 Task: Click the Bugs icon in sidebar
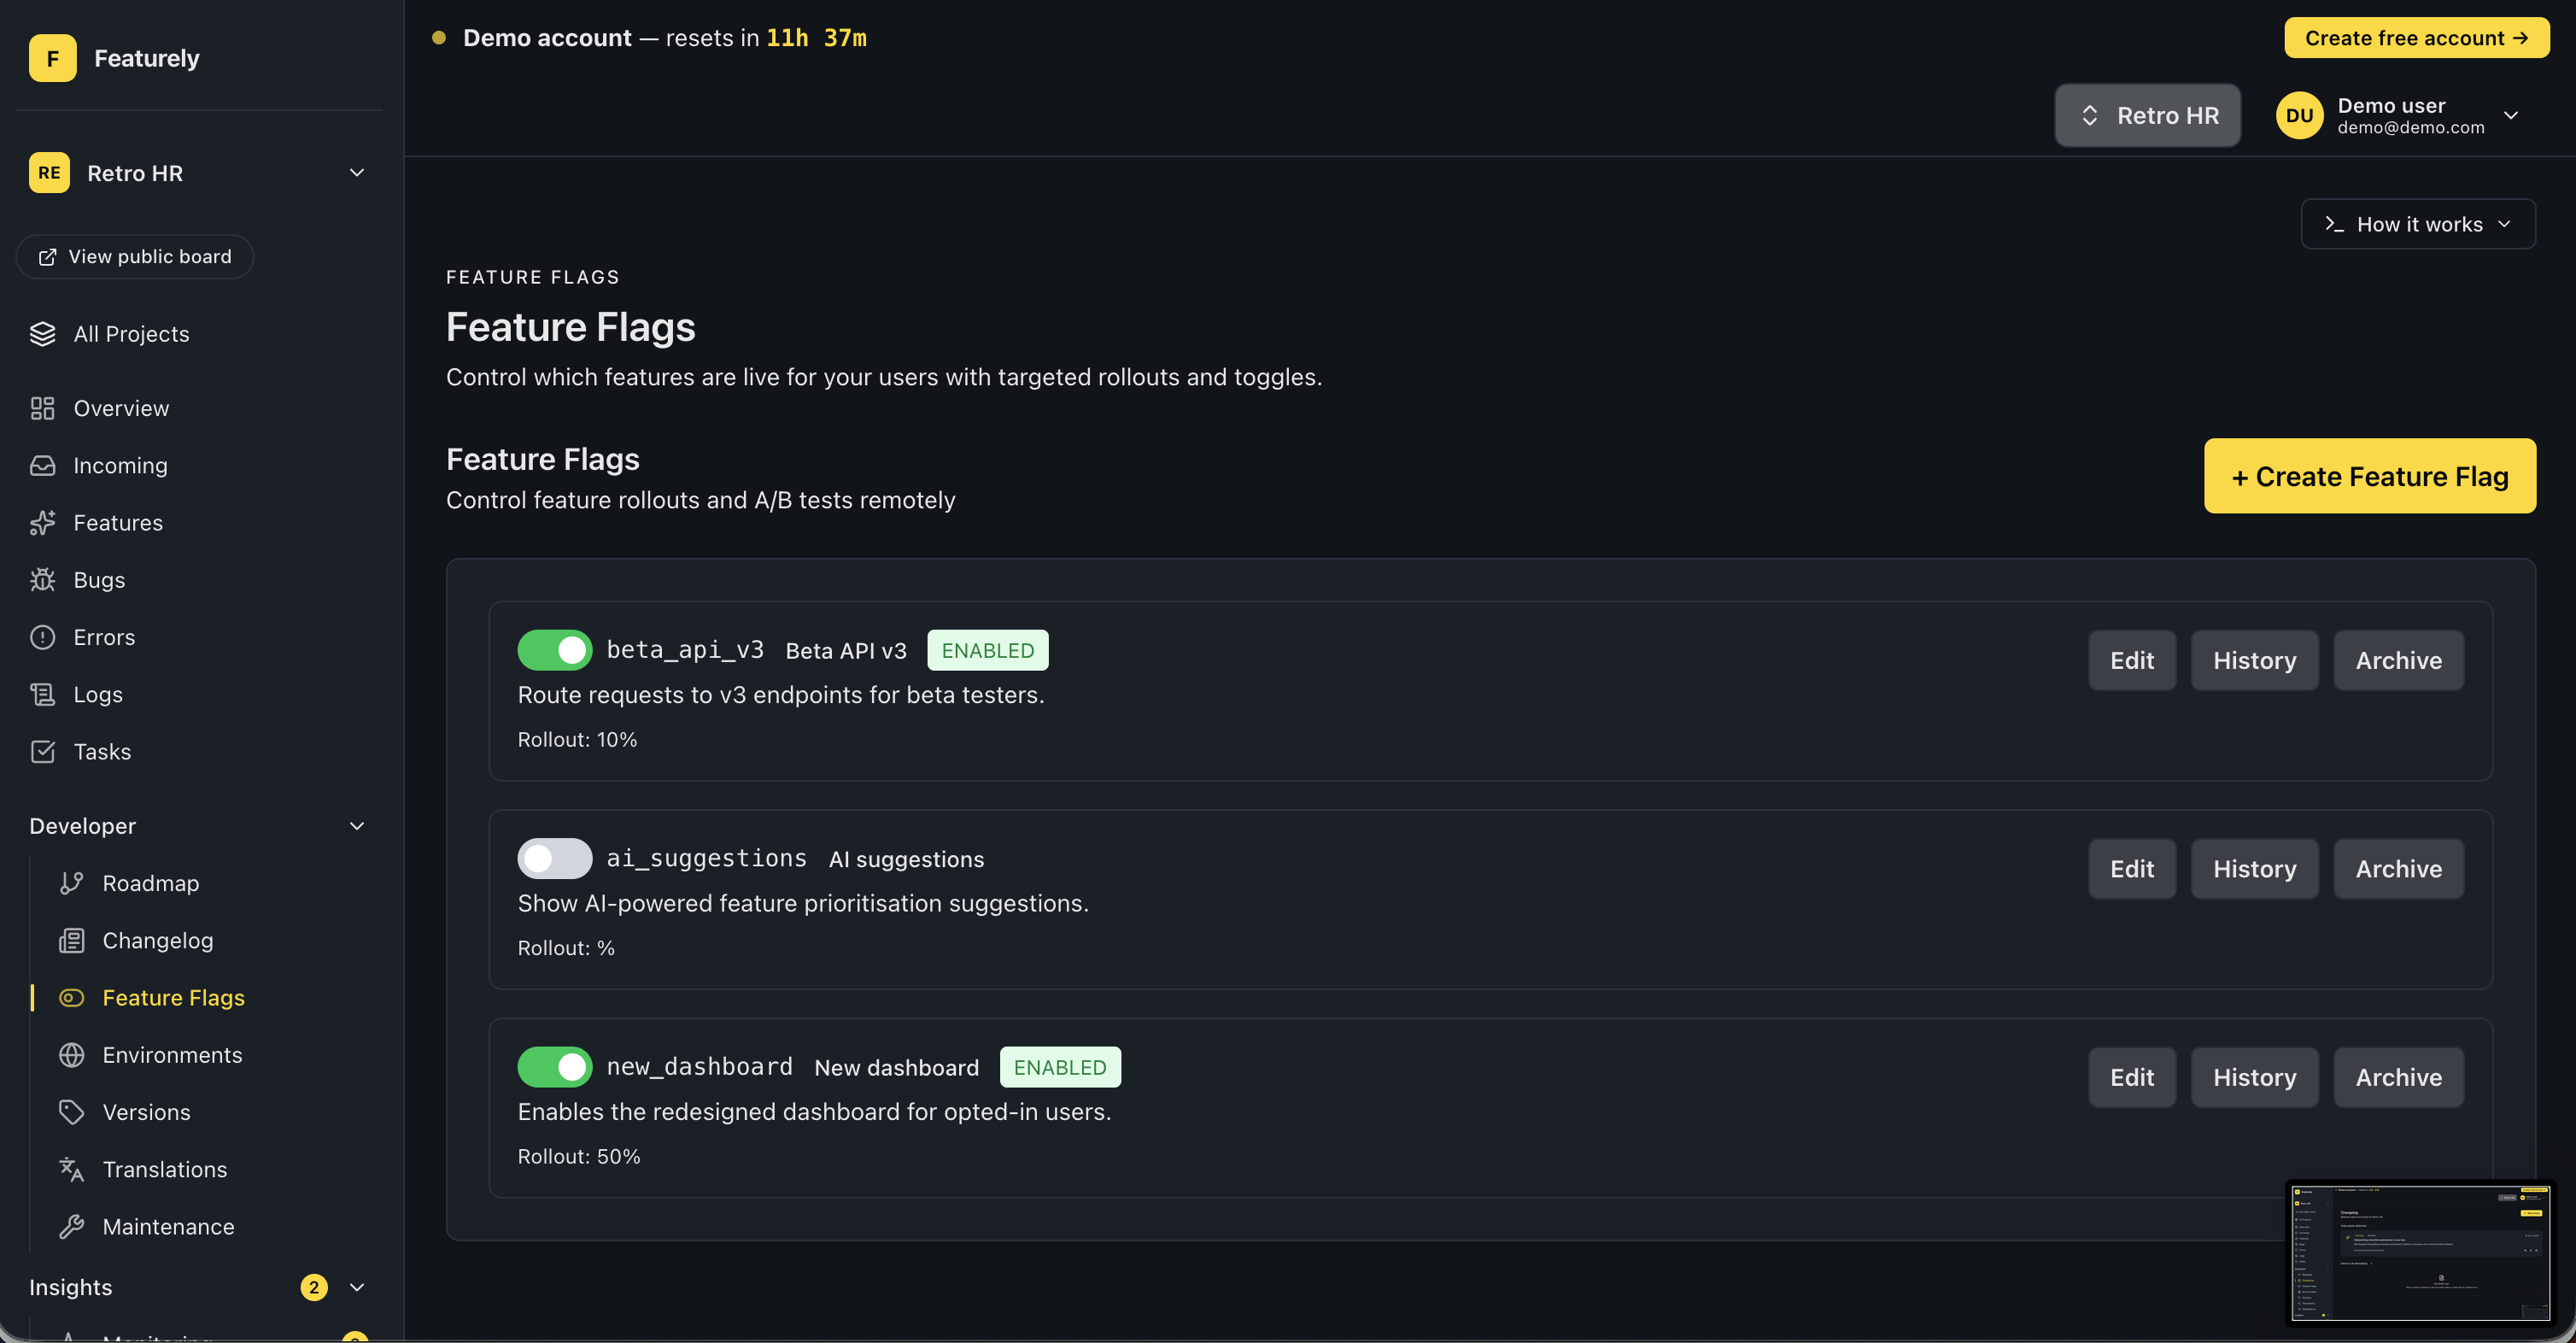tap(42, 580)
